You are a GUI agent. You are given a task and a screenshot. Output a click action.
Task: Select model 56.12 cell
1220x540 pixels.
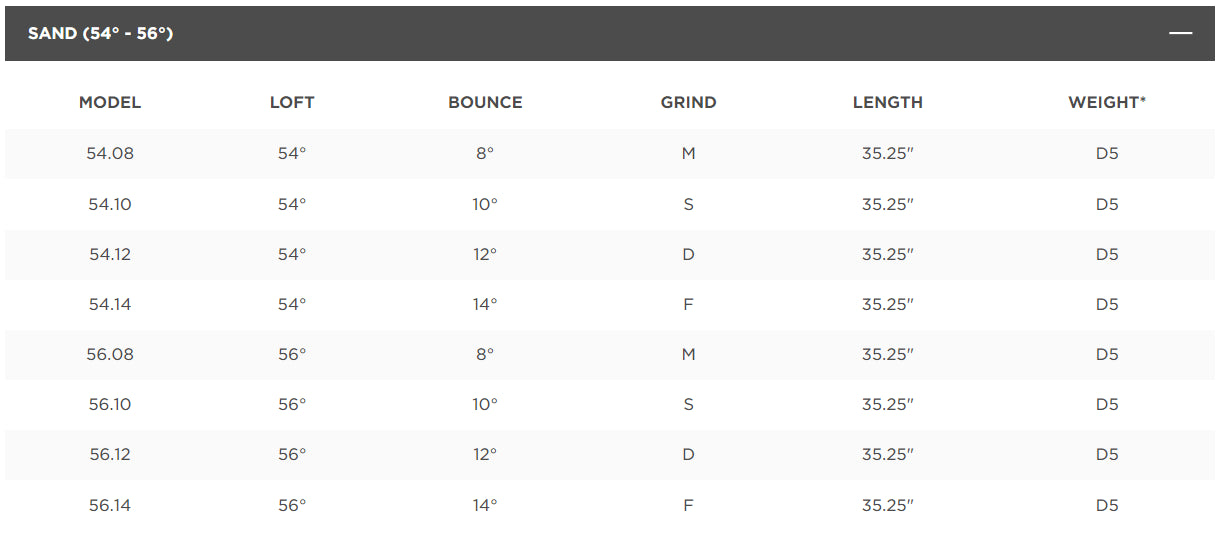coord(110,454)
